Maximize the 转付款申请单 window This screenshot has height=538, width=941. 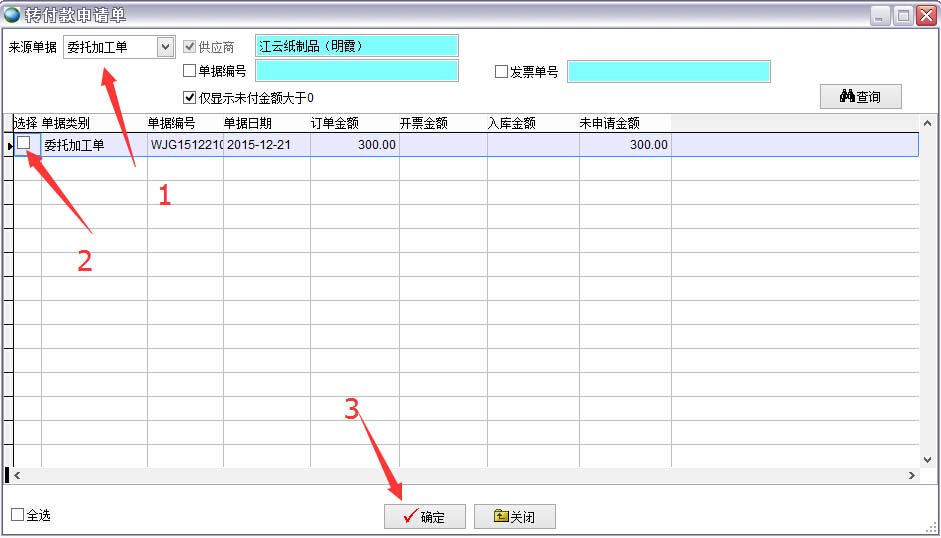point(903,15)
